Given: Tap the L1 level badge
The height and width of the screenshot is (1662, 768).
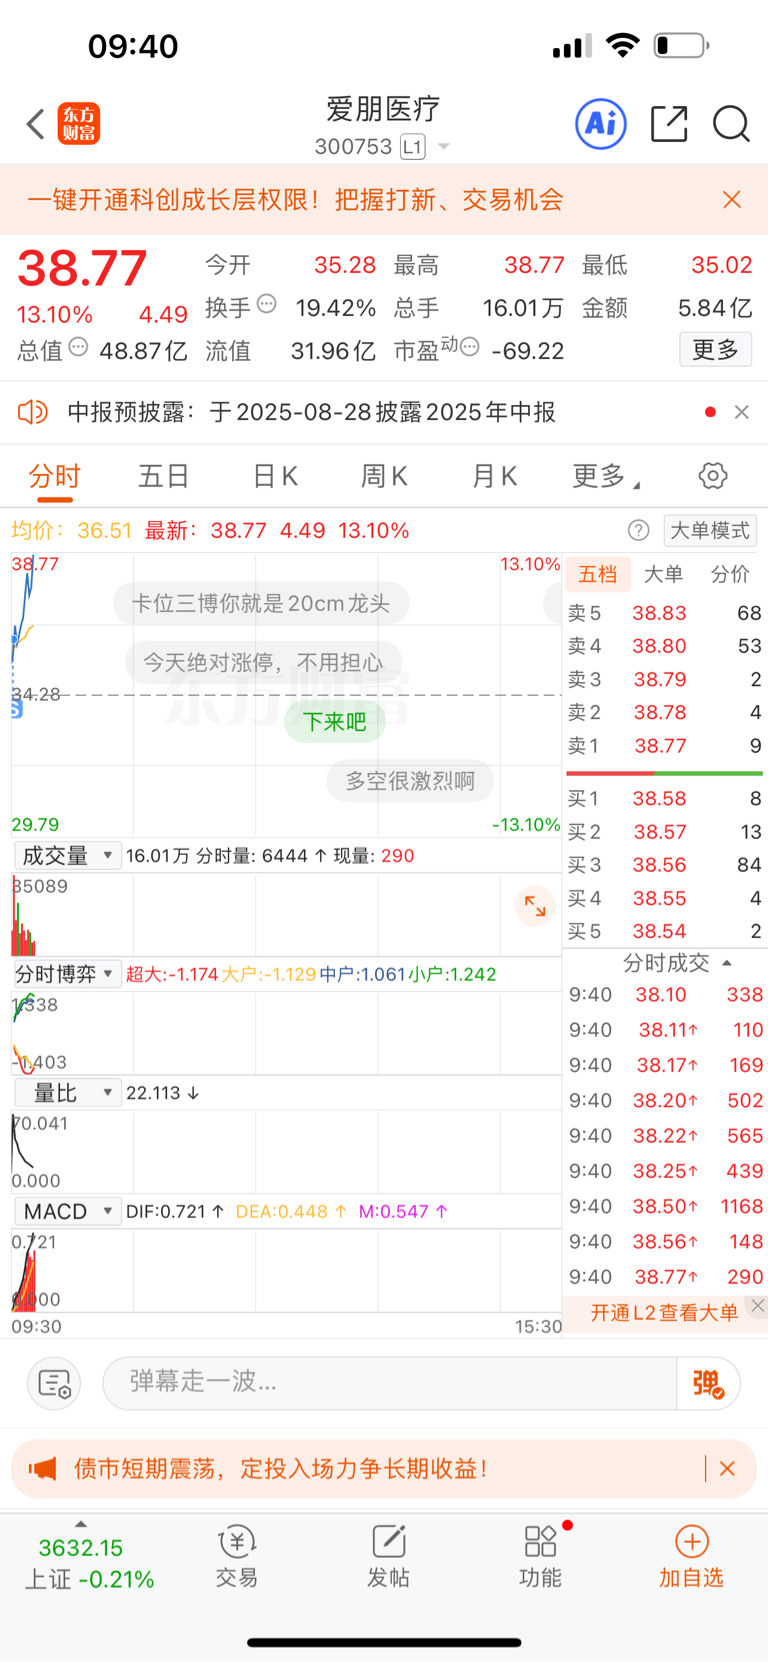Looking at the screenshot, I should (x=413, y=147).
